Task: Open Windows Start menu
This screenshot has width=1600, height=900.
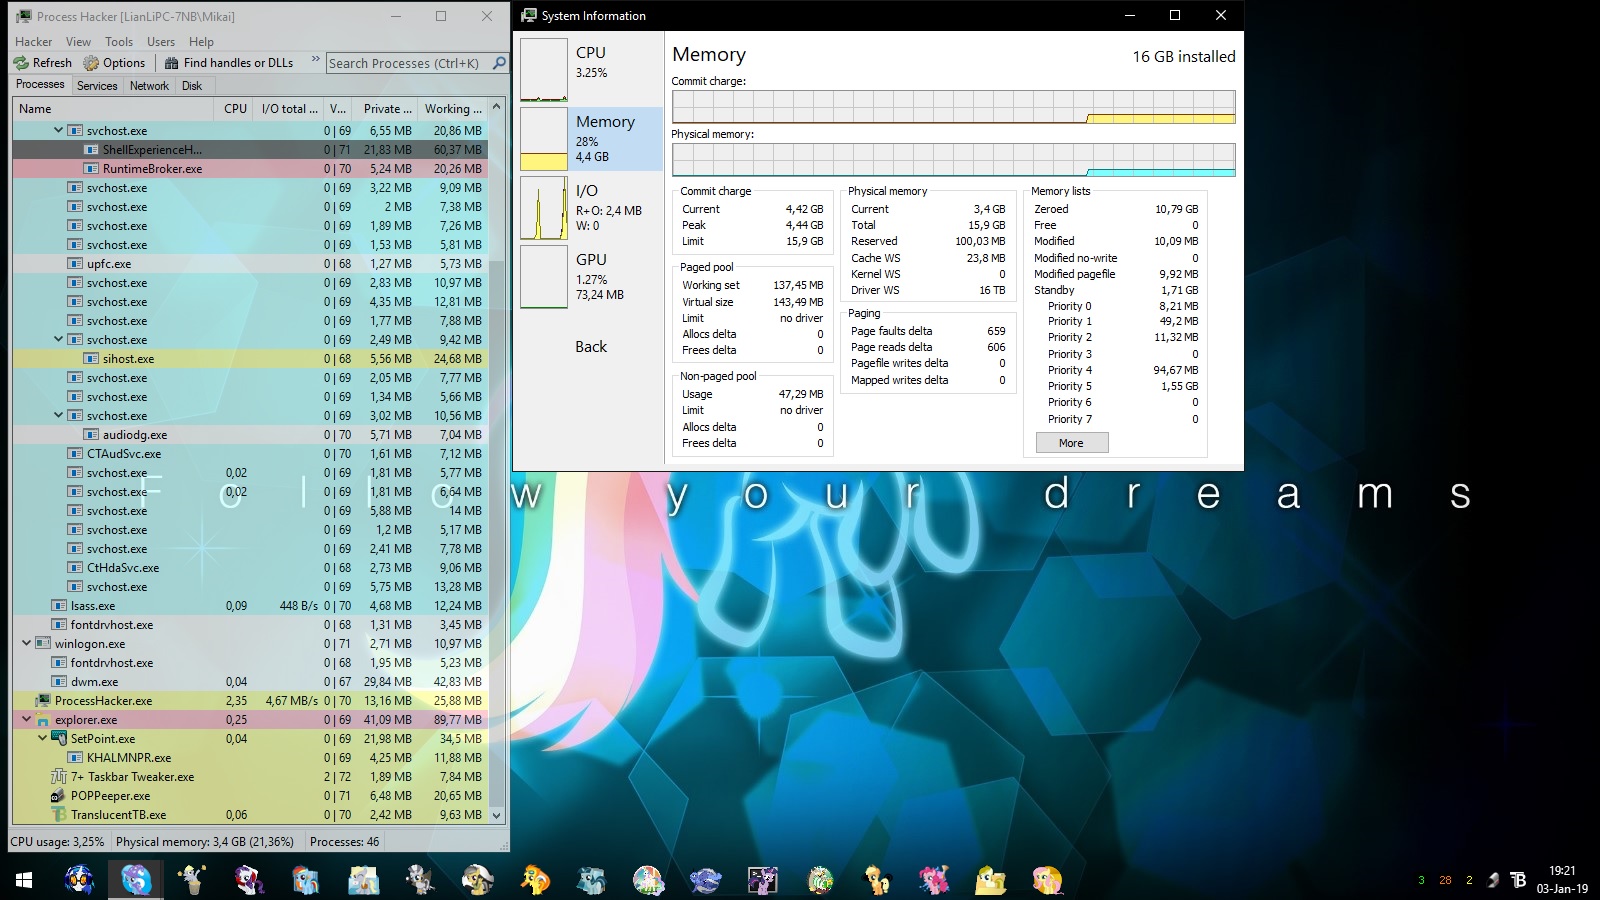Action: click(x=24, y=880)
